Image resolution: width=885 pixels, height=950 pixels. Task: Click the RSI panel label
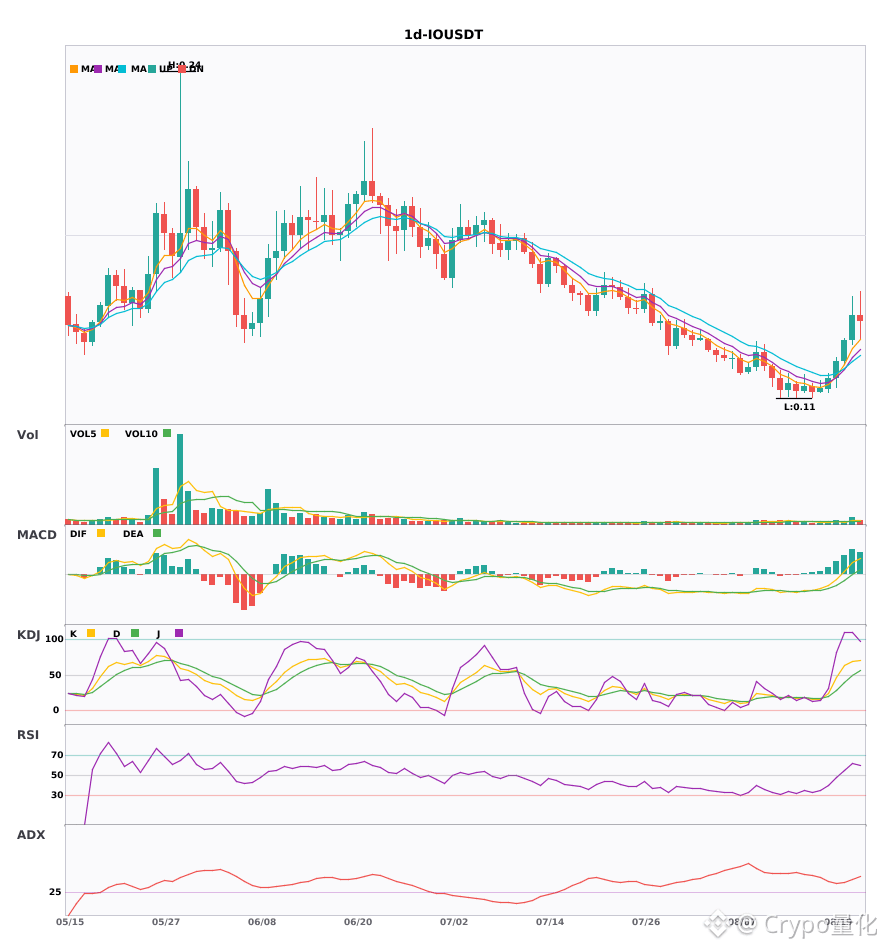28,735
